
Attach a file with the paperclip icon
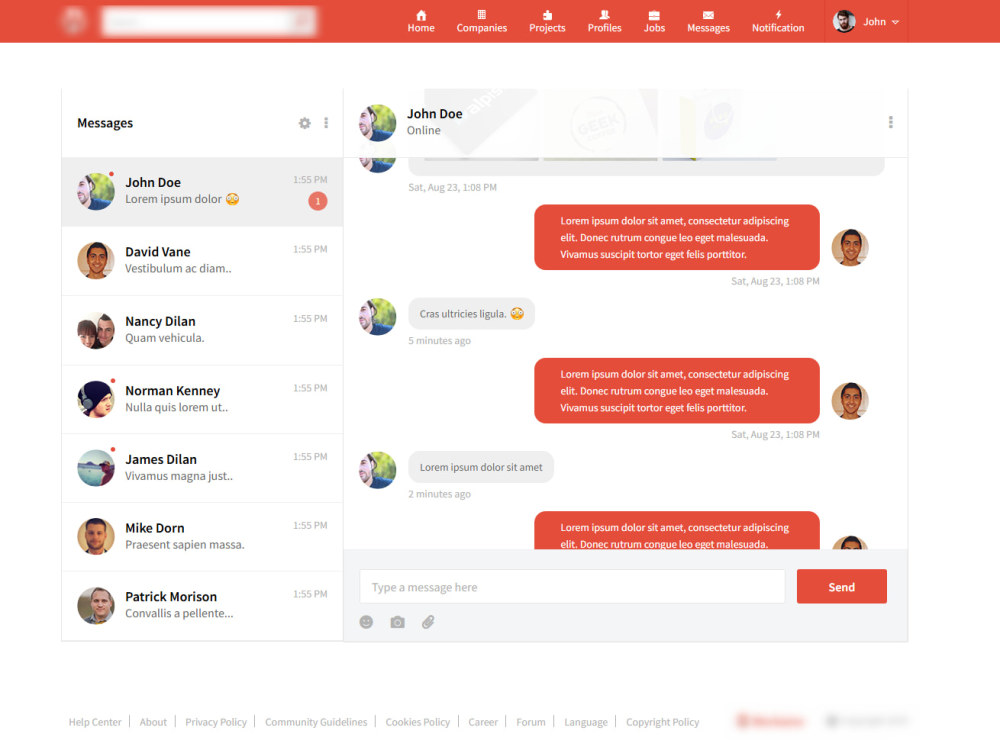(428, 622)
